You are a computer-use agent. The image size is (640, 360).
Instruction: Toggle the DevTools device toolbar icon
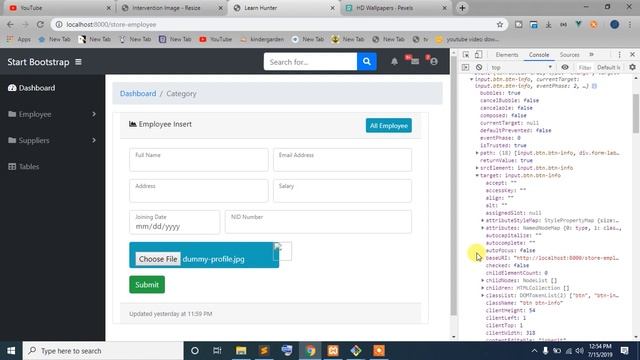click(478, 54)
